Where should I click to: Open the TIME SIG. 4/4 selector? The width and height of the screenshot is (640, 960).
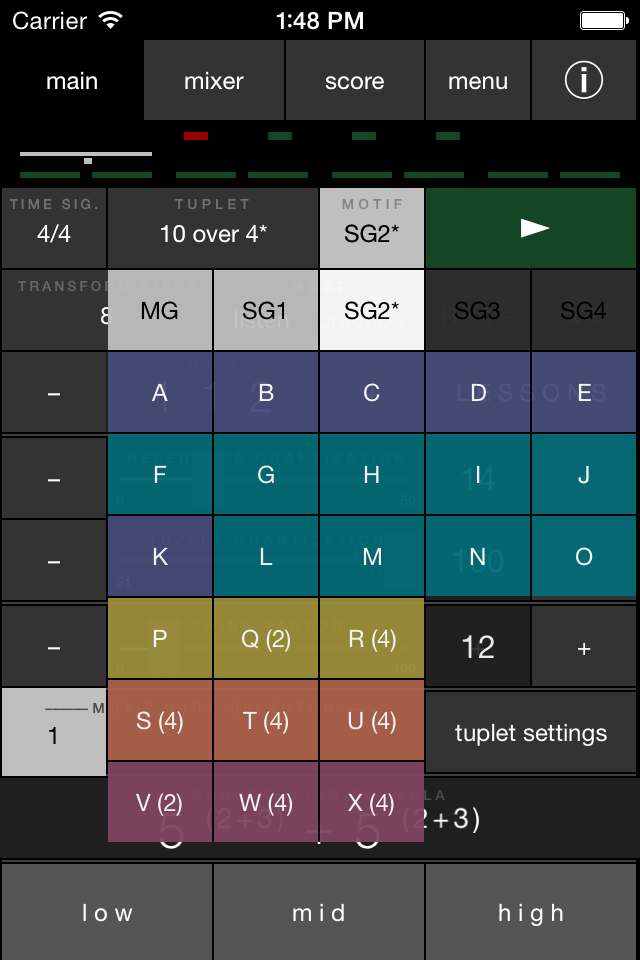(x=53, y=227)
